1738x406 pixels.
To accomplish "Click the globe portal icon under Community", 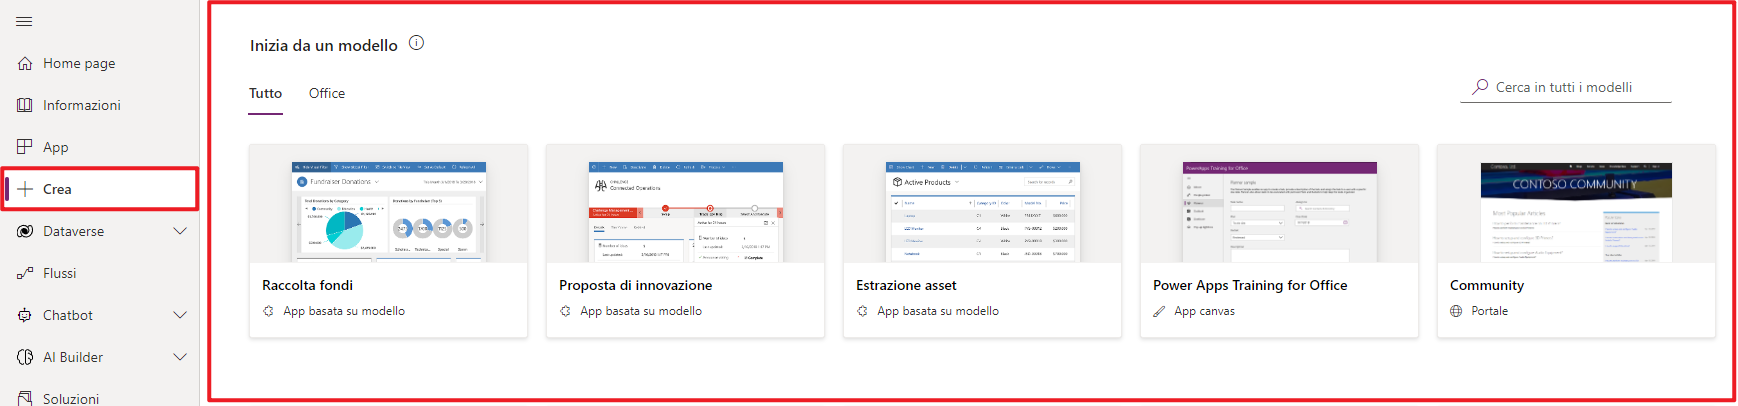I will [x=1456, y=311].
